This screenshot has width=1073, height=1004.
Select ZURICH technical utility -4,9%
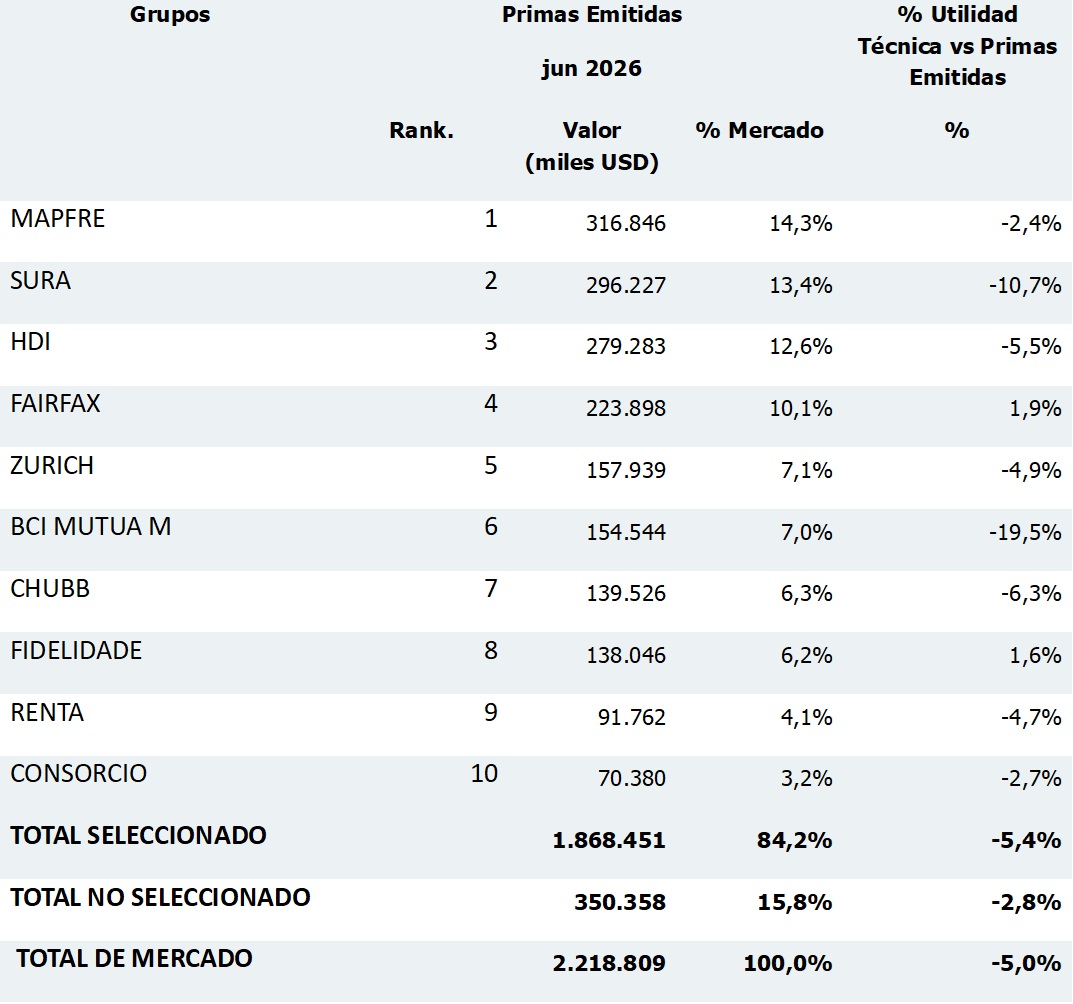coord(1031,470)
